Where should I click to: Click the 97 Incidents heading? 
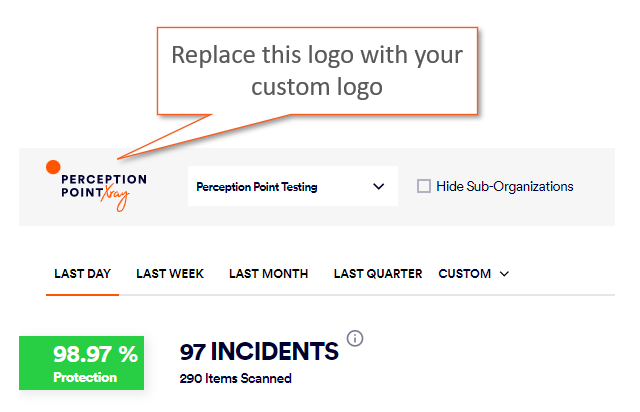pos(259,351)
